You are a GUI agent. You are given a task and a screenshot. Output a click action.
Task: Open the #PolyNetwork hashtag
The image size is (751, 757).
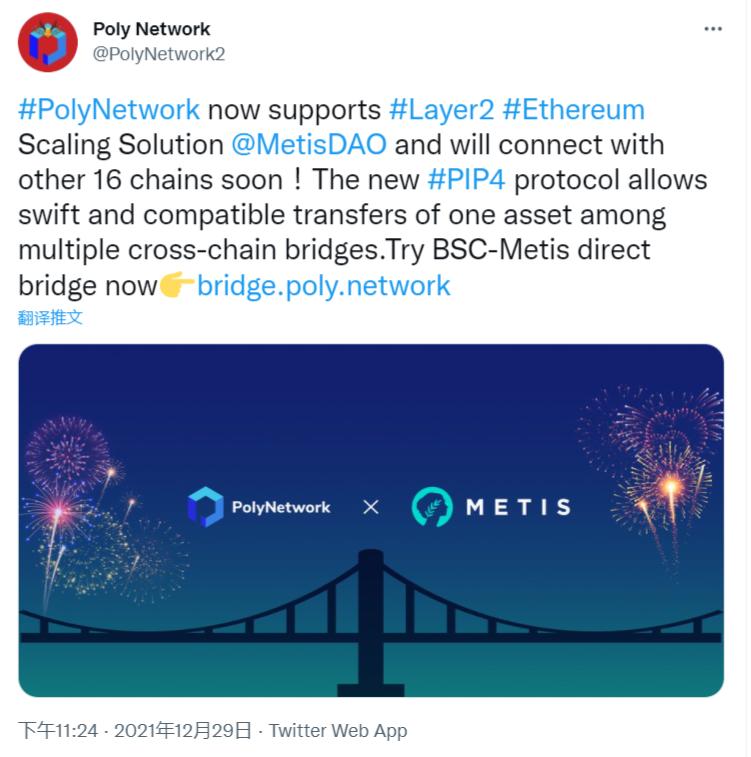click(109, 110)
